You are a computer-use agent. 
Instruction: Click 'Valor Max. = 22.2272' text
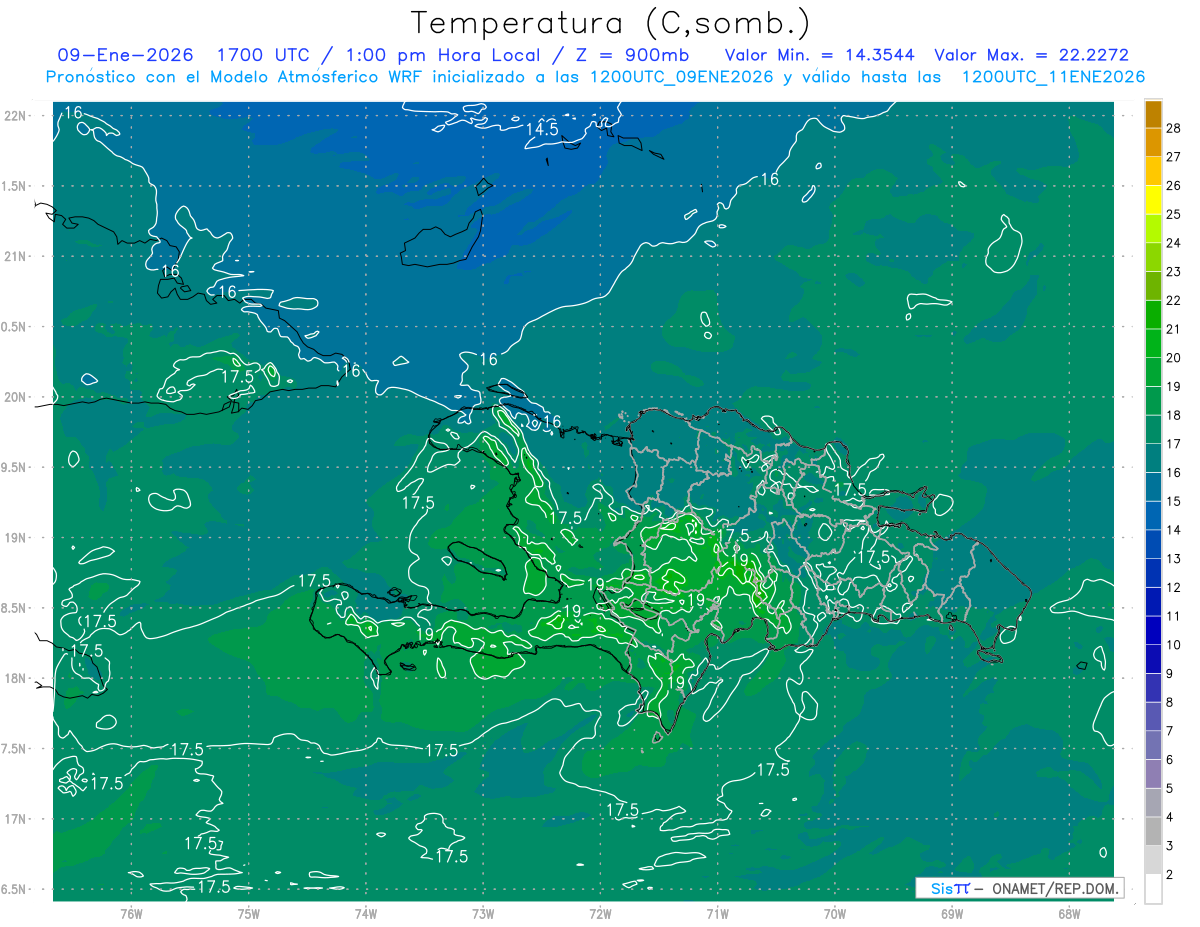pyautogui.click(x=1032, y=55)
